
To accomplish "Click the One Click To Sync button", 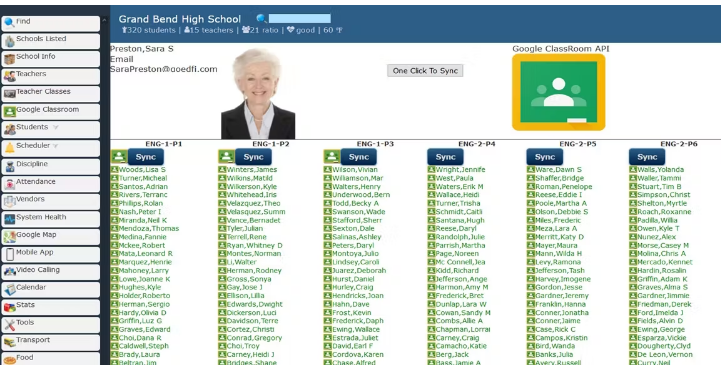I will (x=425, y=71).
